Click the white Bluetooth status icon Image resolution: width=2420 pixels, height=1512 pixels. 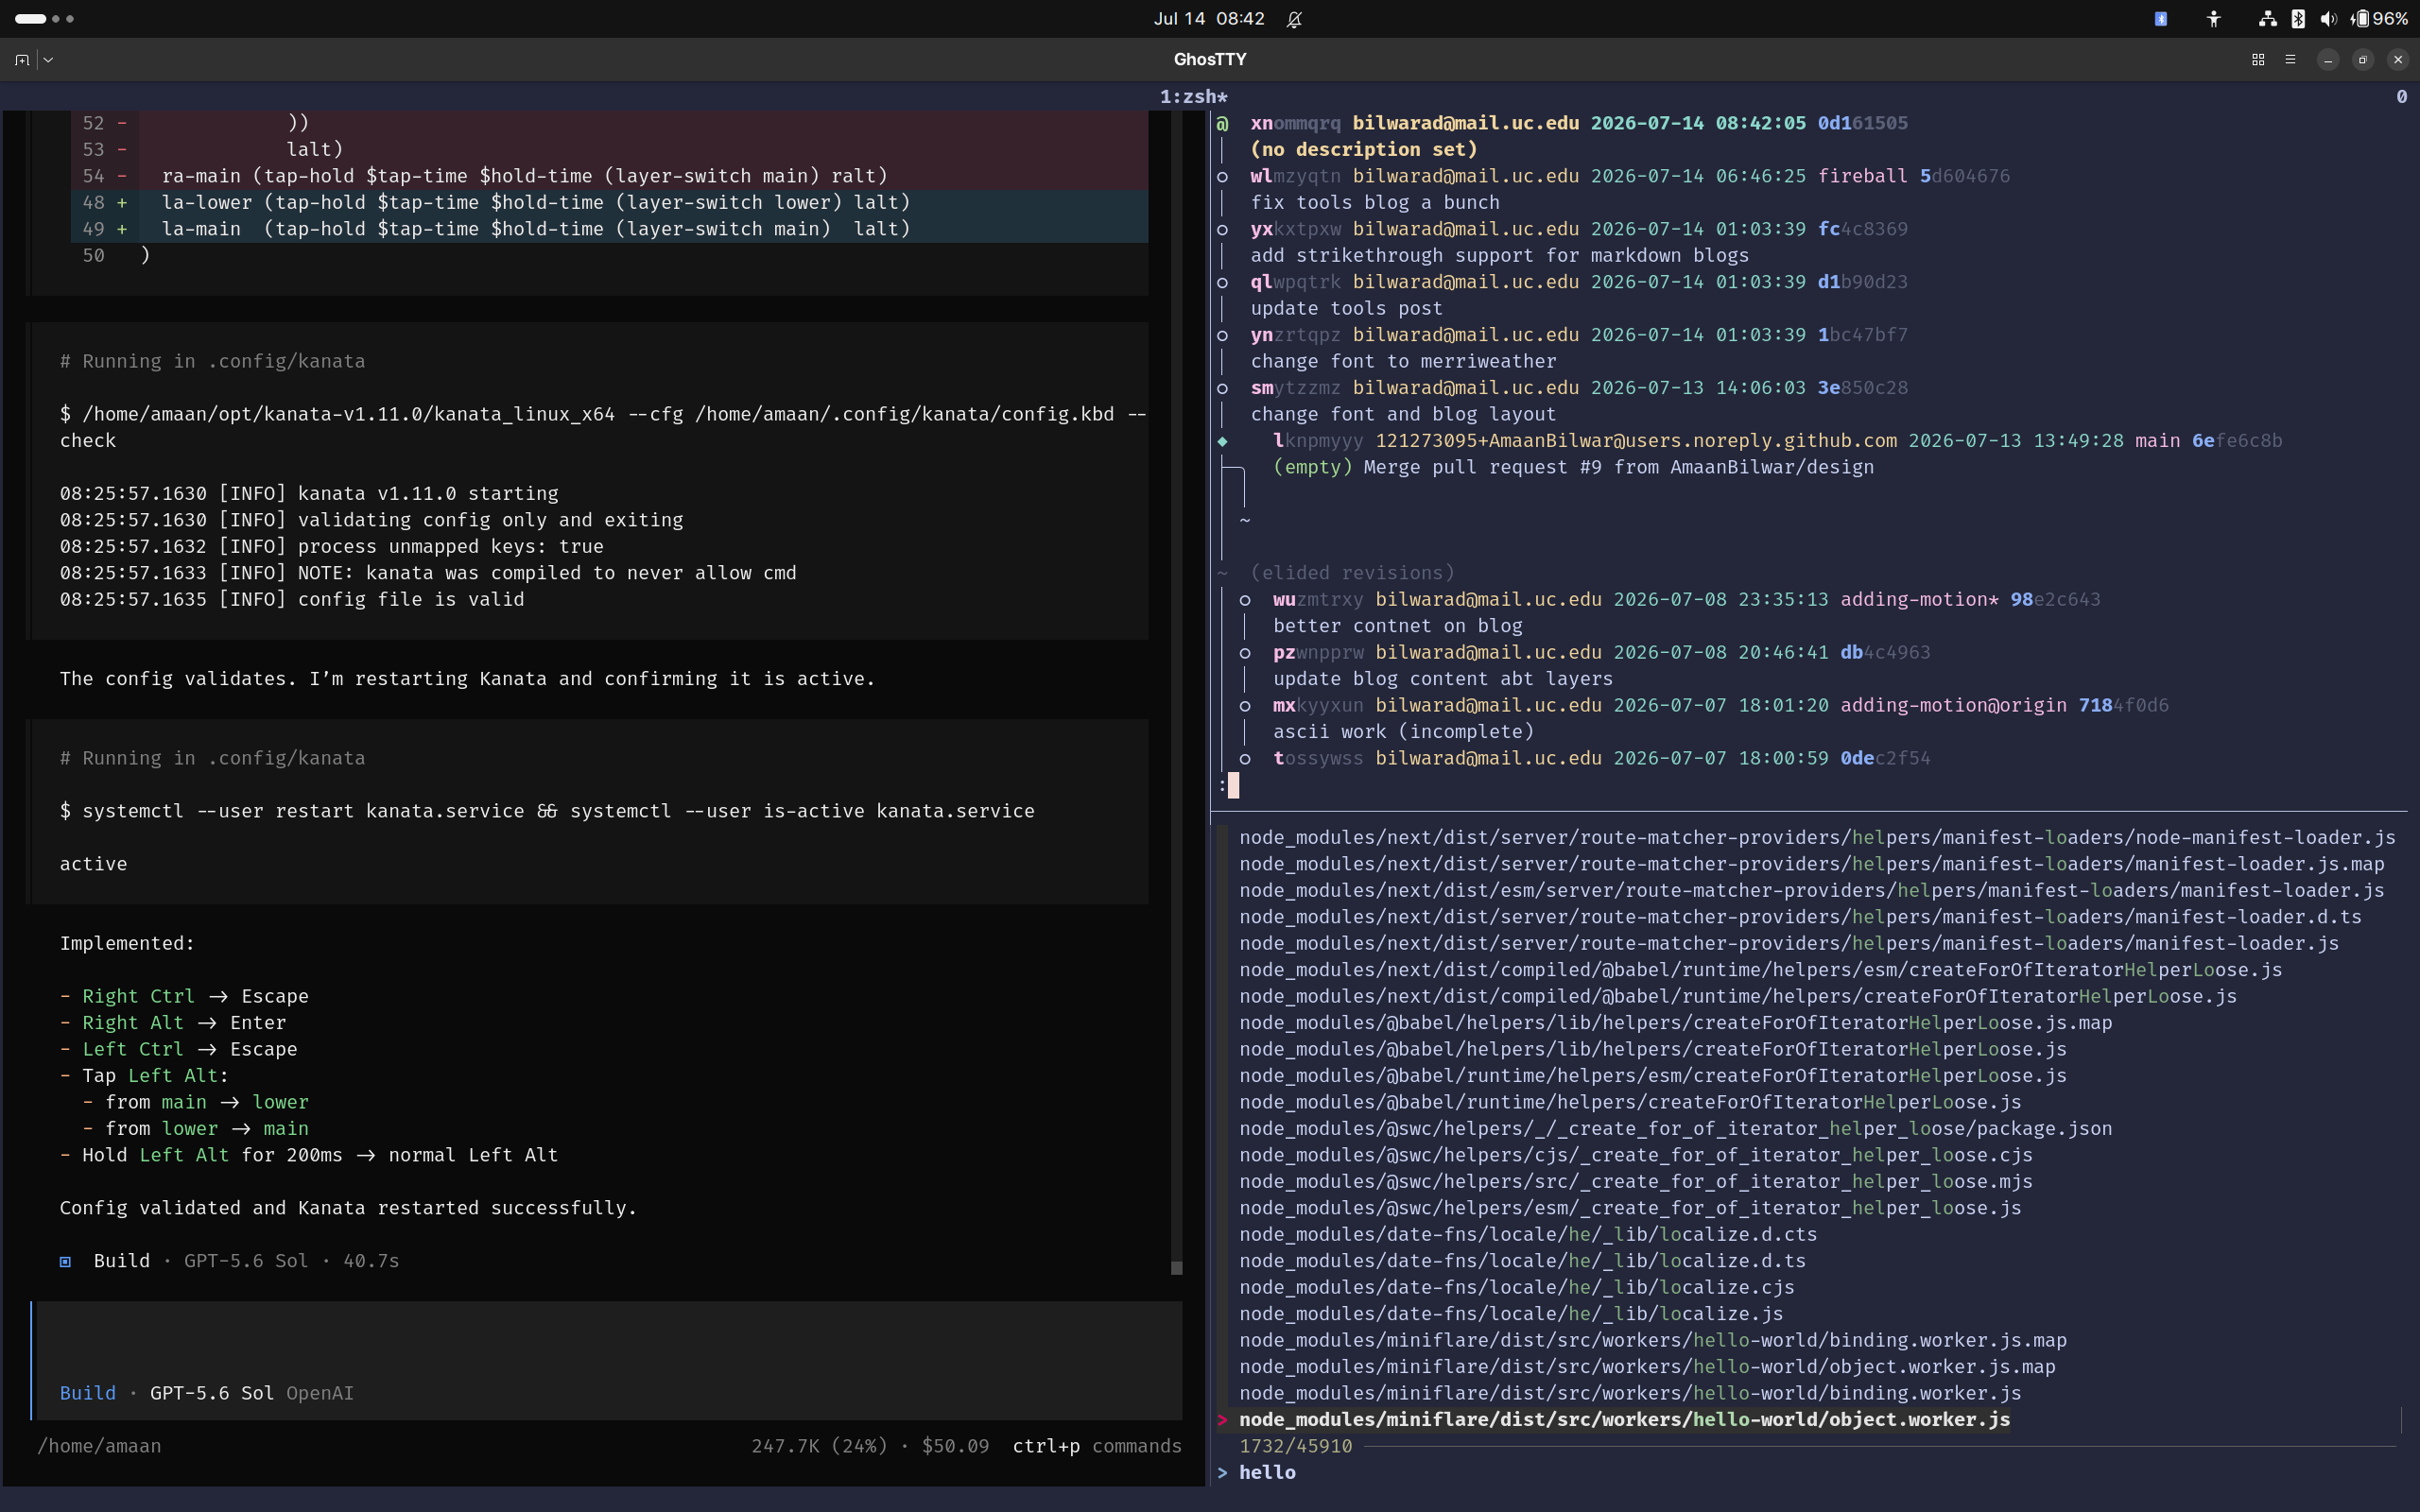2298,19
